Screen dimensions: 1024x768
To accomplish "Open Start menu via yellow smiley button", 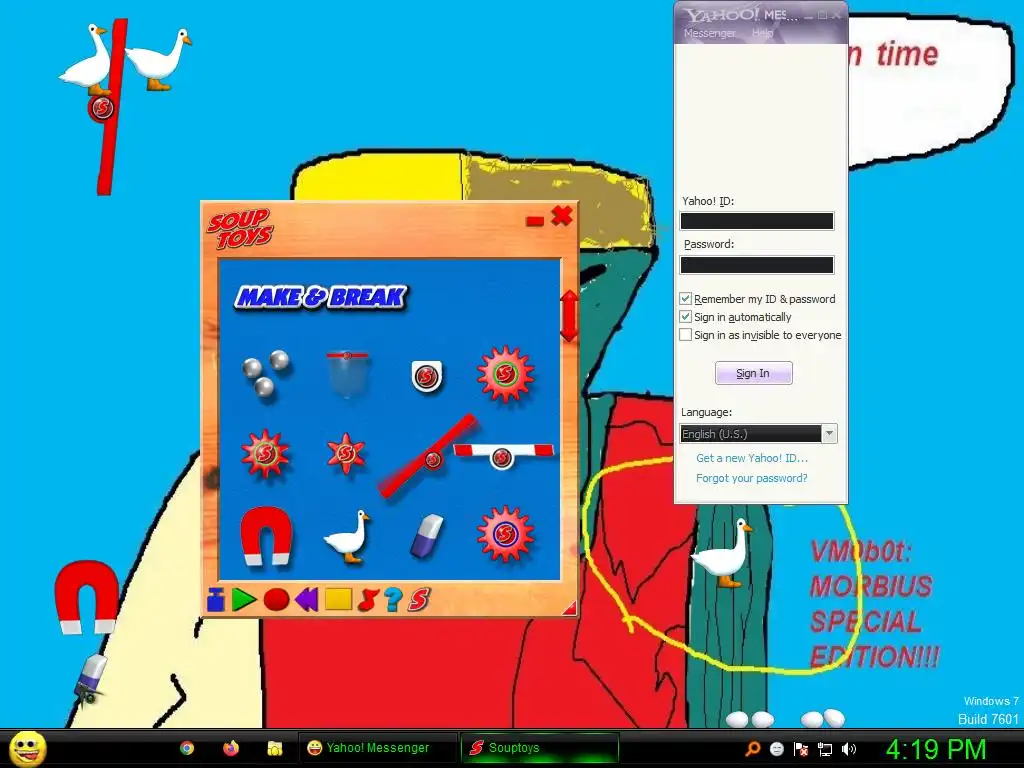I will (x=28, y=748).
